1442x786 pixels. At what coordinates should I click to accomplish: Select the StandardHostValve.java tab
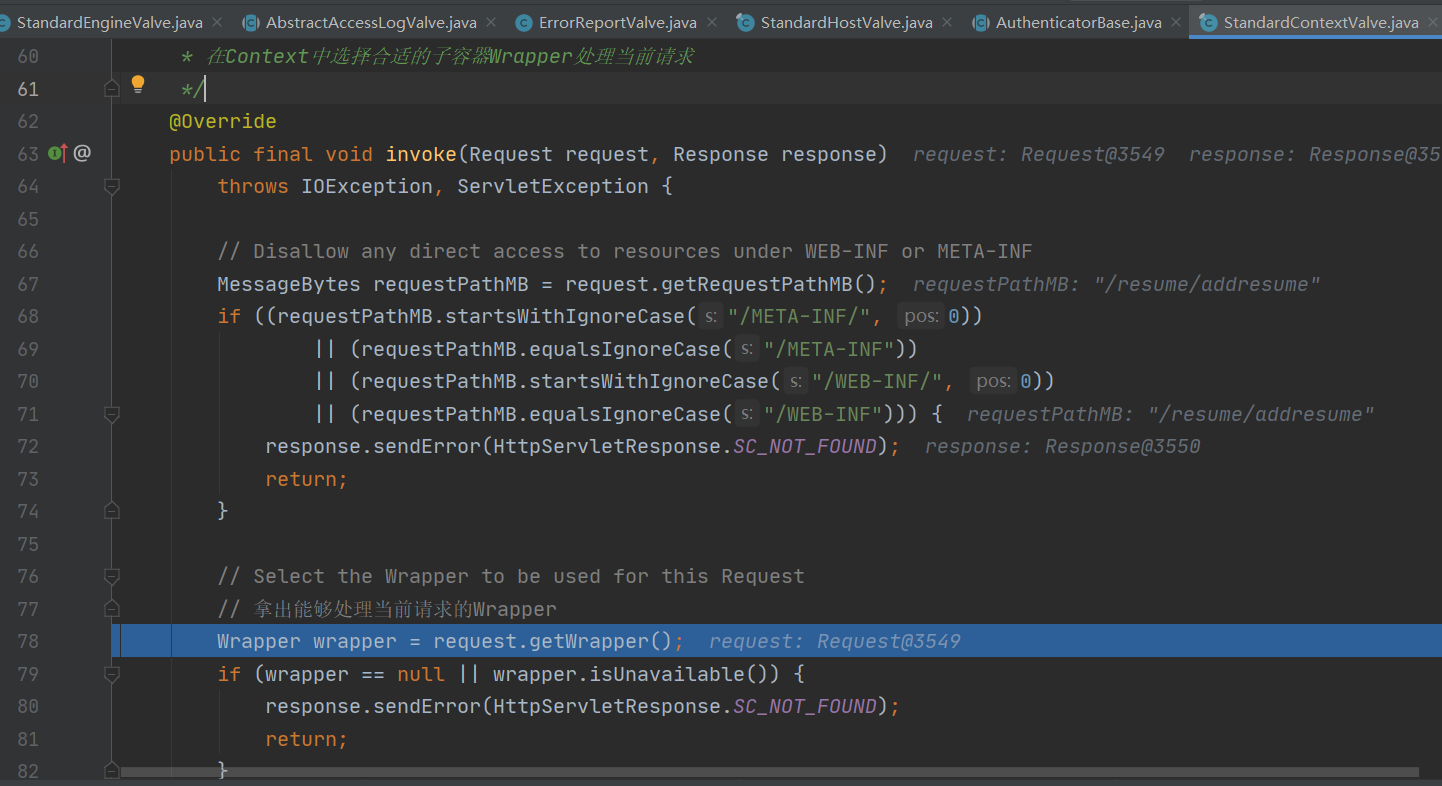(x=845, y=22)
